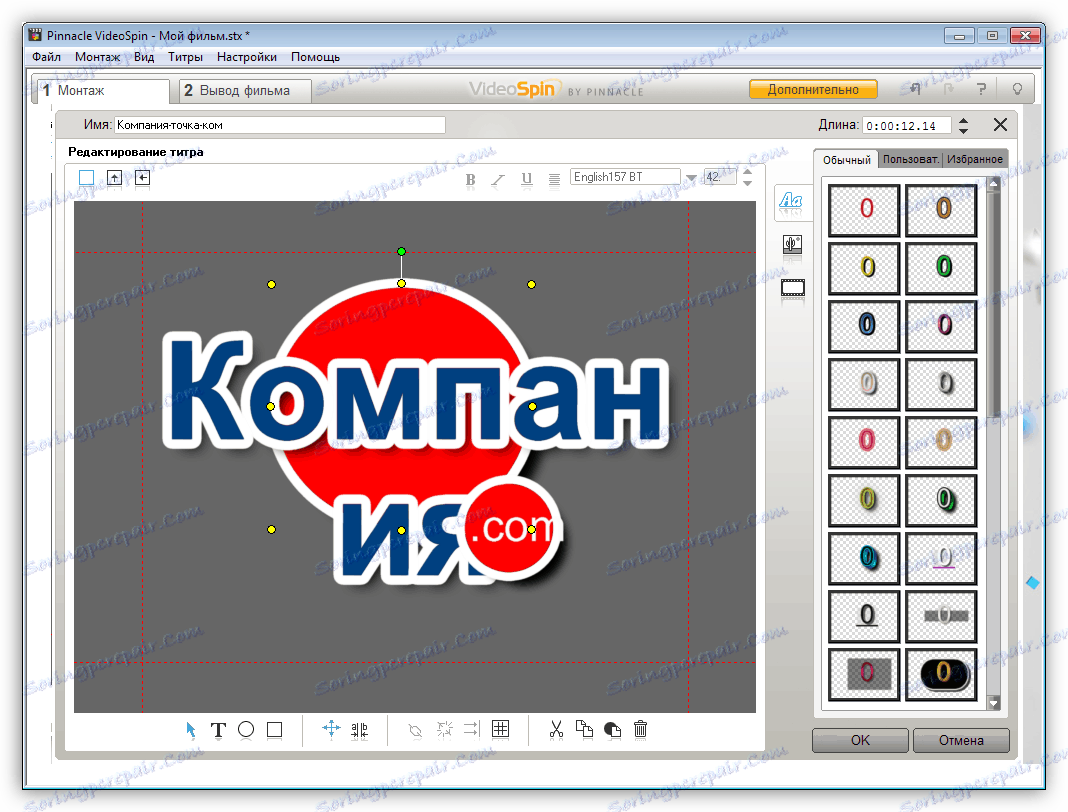Screen dimensions: 1068x812
Task: Open the background picture panel icon
Action: (x=792, y=245)
